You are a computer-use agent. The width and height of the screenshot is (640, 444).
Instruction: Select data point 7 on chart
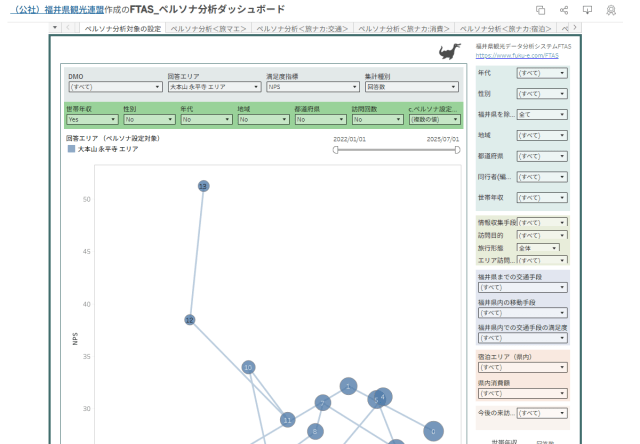322,403
